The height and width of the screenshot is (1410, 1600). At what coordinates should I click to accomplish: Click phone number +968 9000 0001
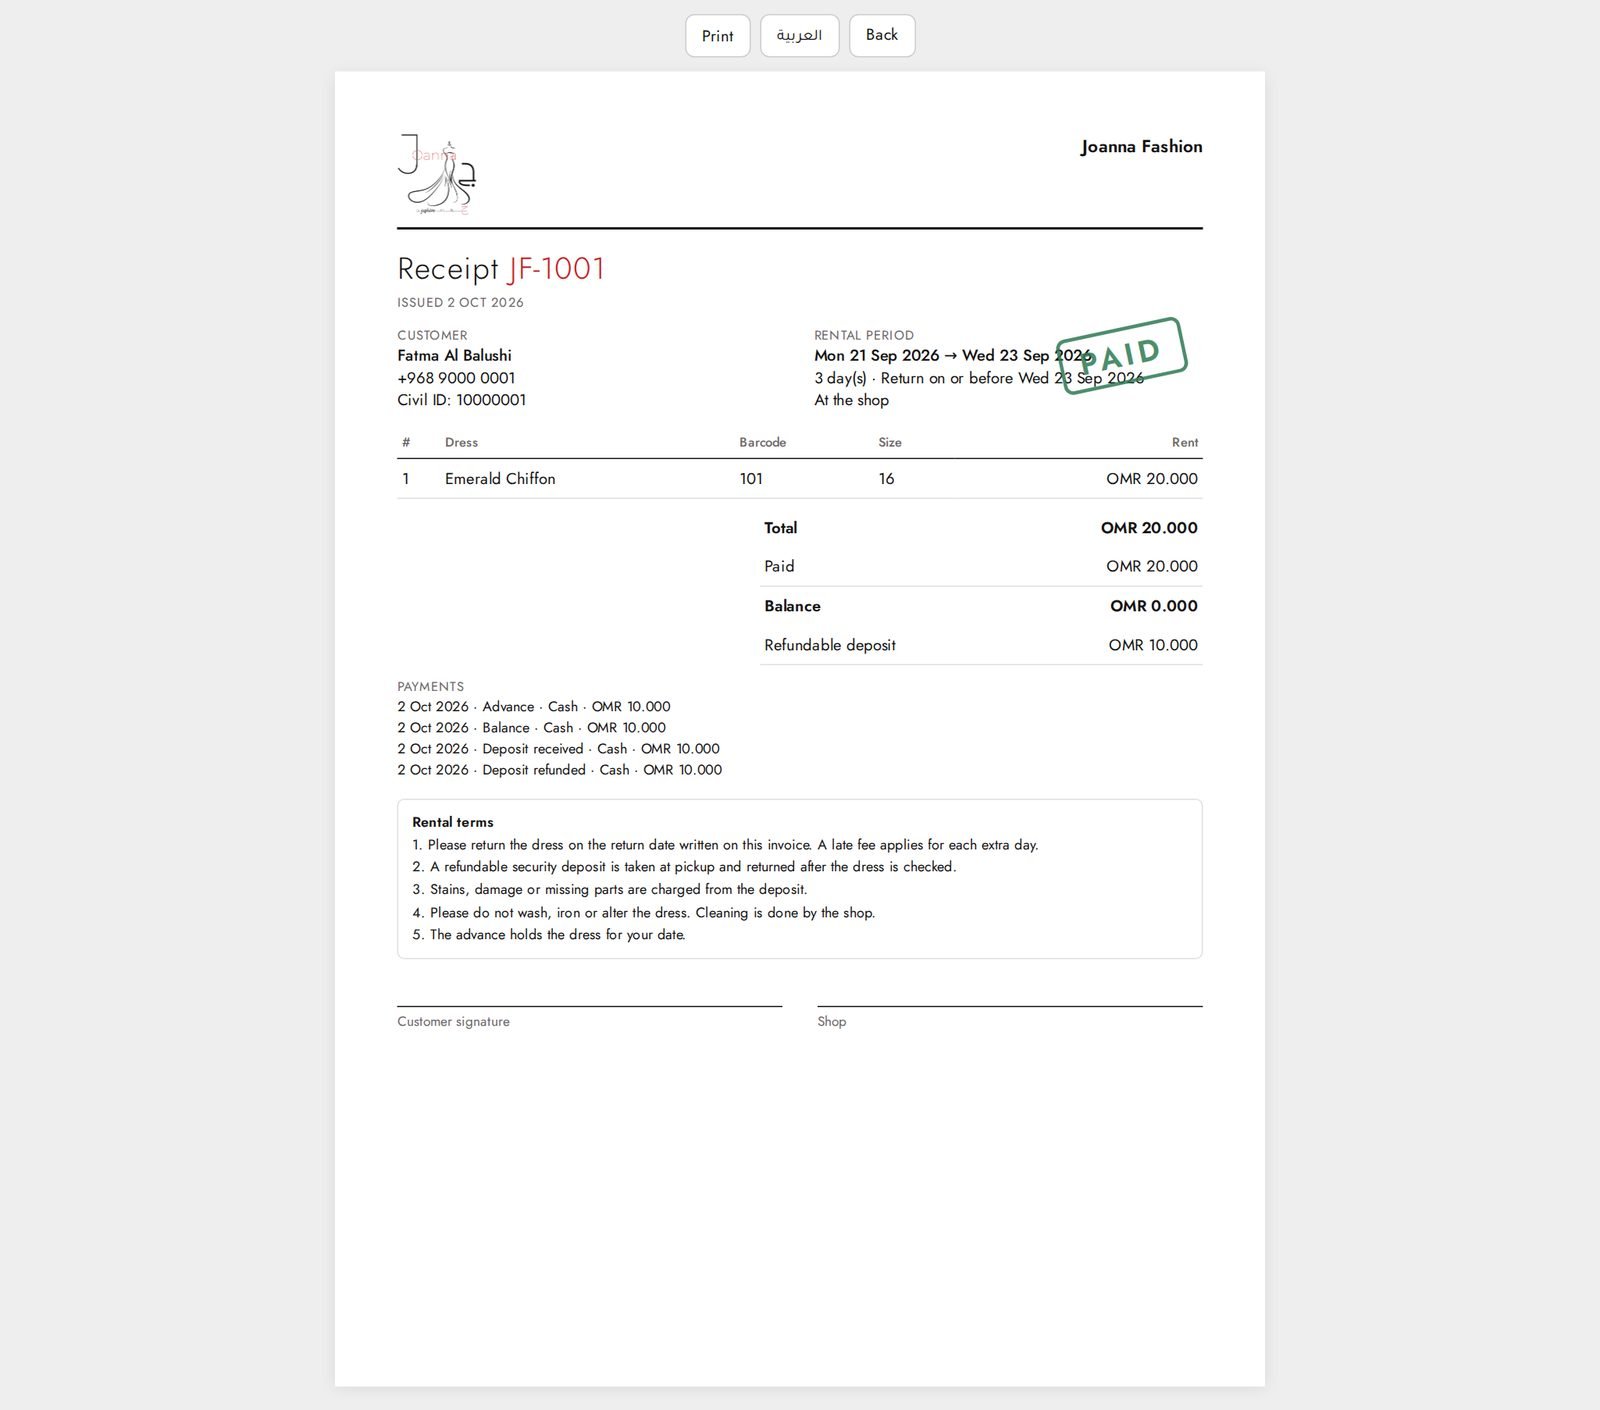click(456, 378)
